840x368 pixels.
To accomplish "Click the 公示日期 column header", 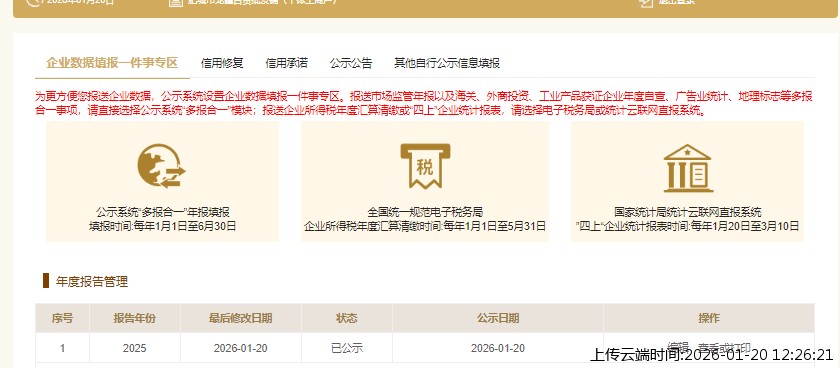I will click(x=498, y=318).
